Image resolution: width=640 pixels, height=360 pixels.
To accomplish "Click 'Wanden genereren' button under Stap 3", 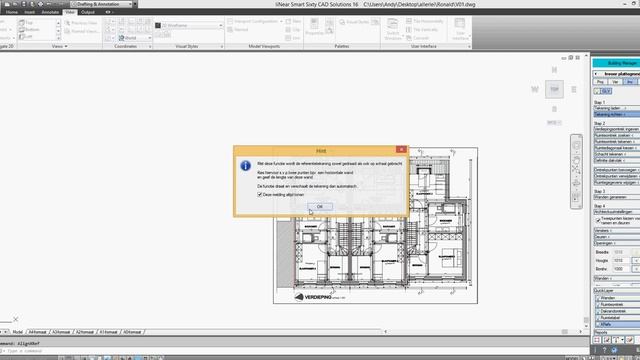I will 616,197.
